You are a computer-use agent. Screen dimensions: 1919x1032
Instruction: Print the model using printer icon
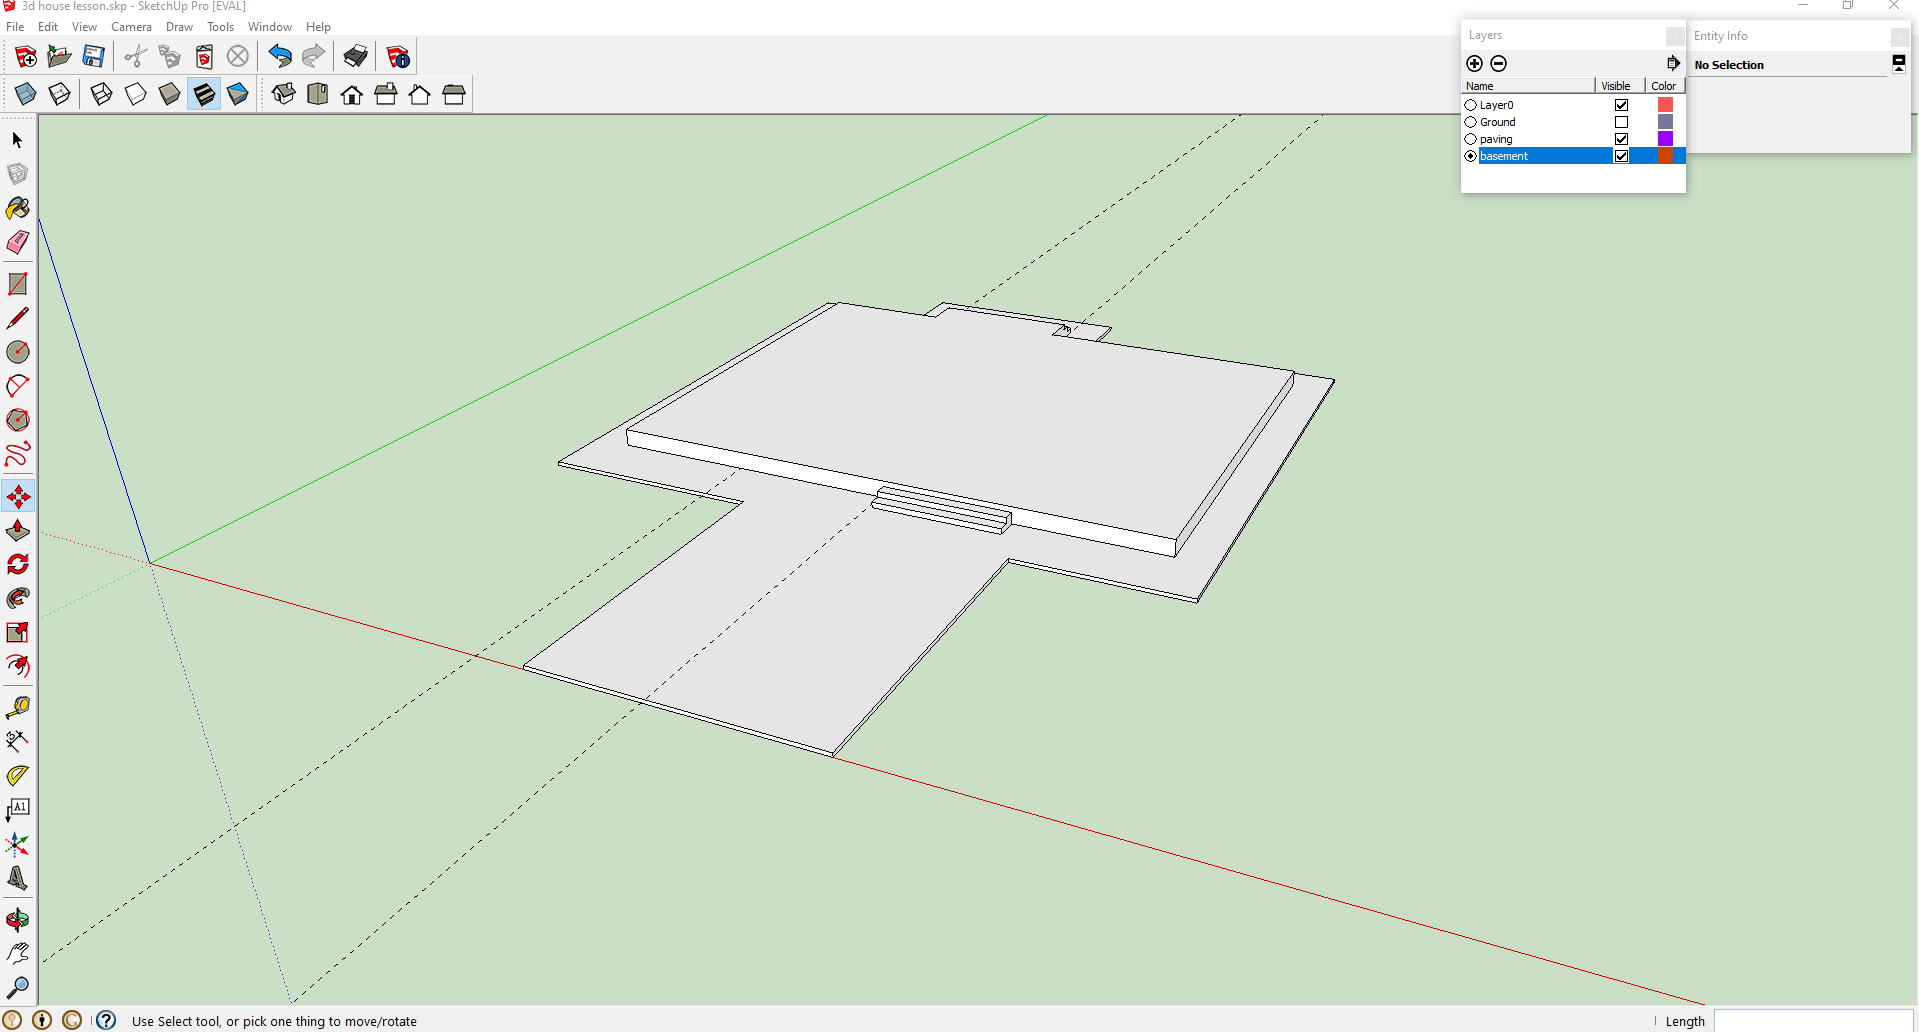(355, 56)
